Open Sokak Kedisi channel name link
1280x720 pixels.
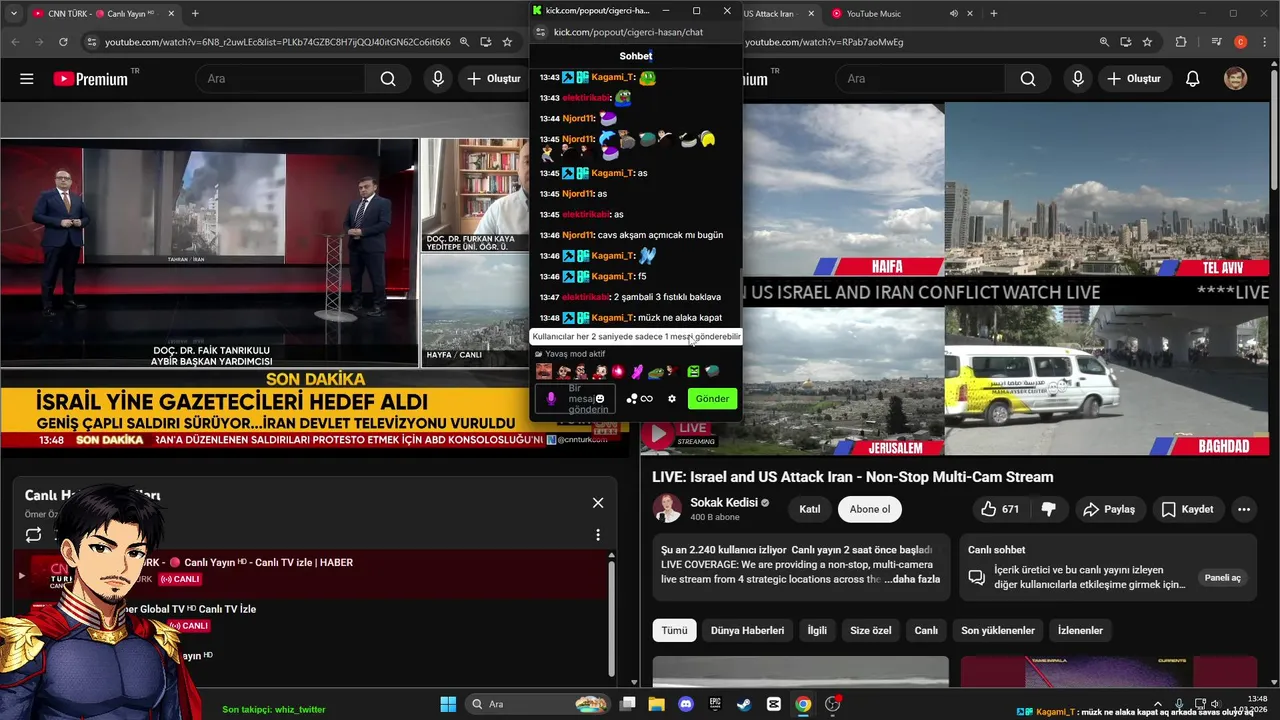[x=724, y=503]
